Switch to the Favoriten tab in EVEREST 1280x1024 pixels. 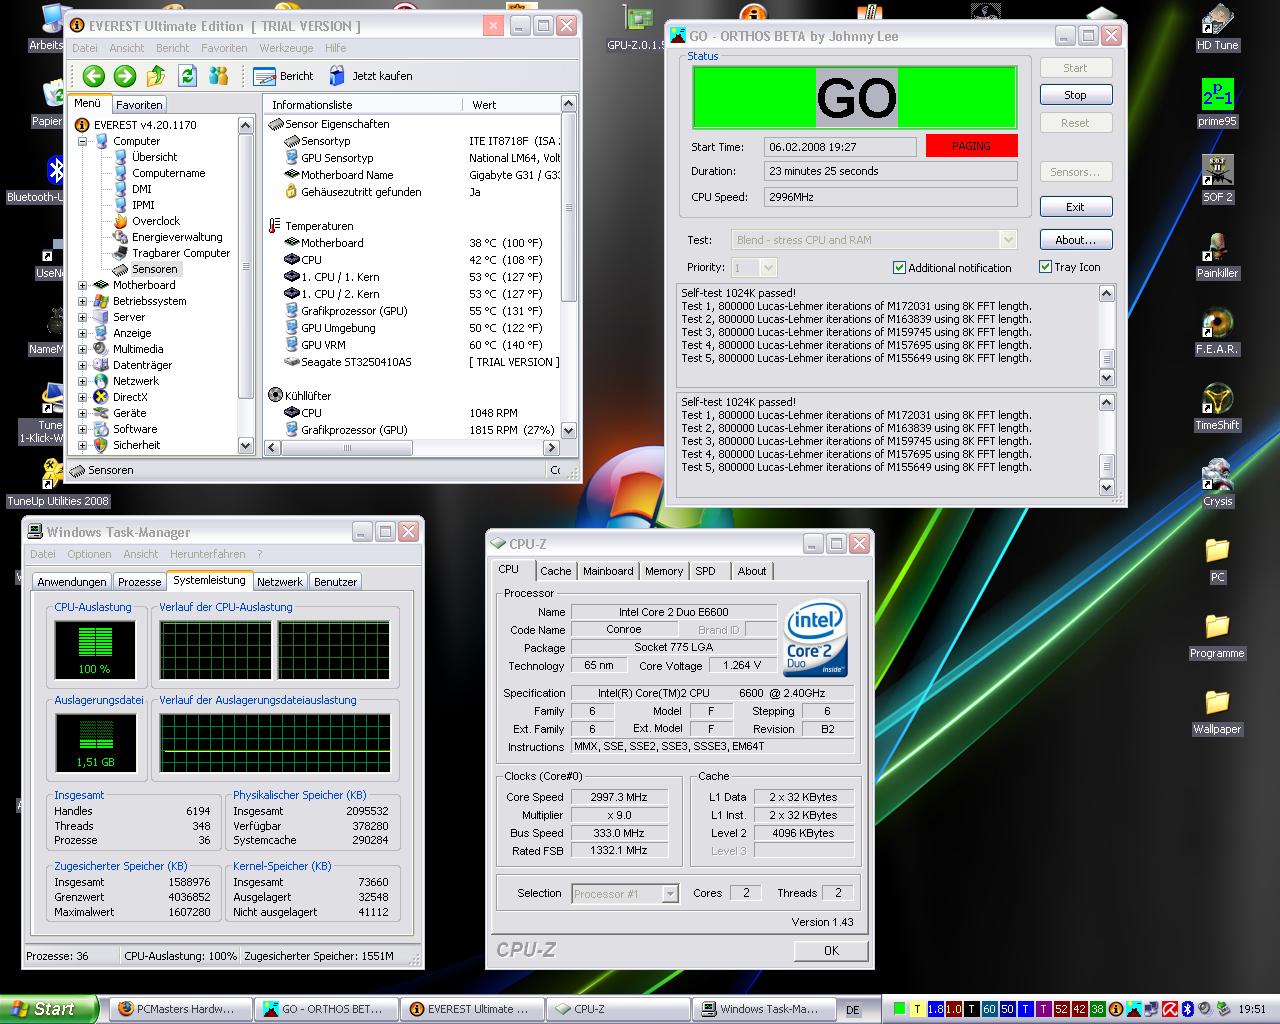[139, 104]
